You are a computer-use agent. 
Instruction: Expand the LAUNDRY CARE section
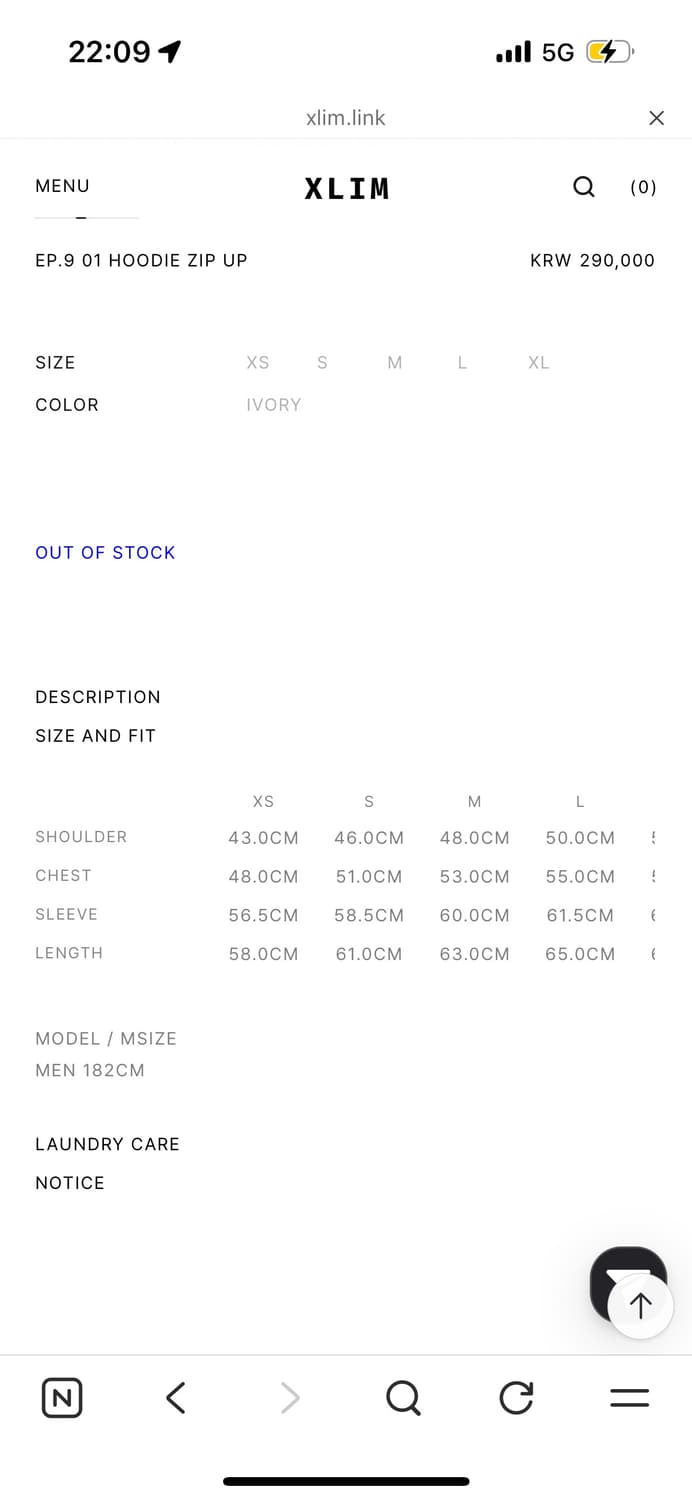coord(107,1144)
